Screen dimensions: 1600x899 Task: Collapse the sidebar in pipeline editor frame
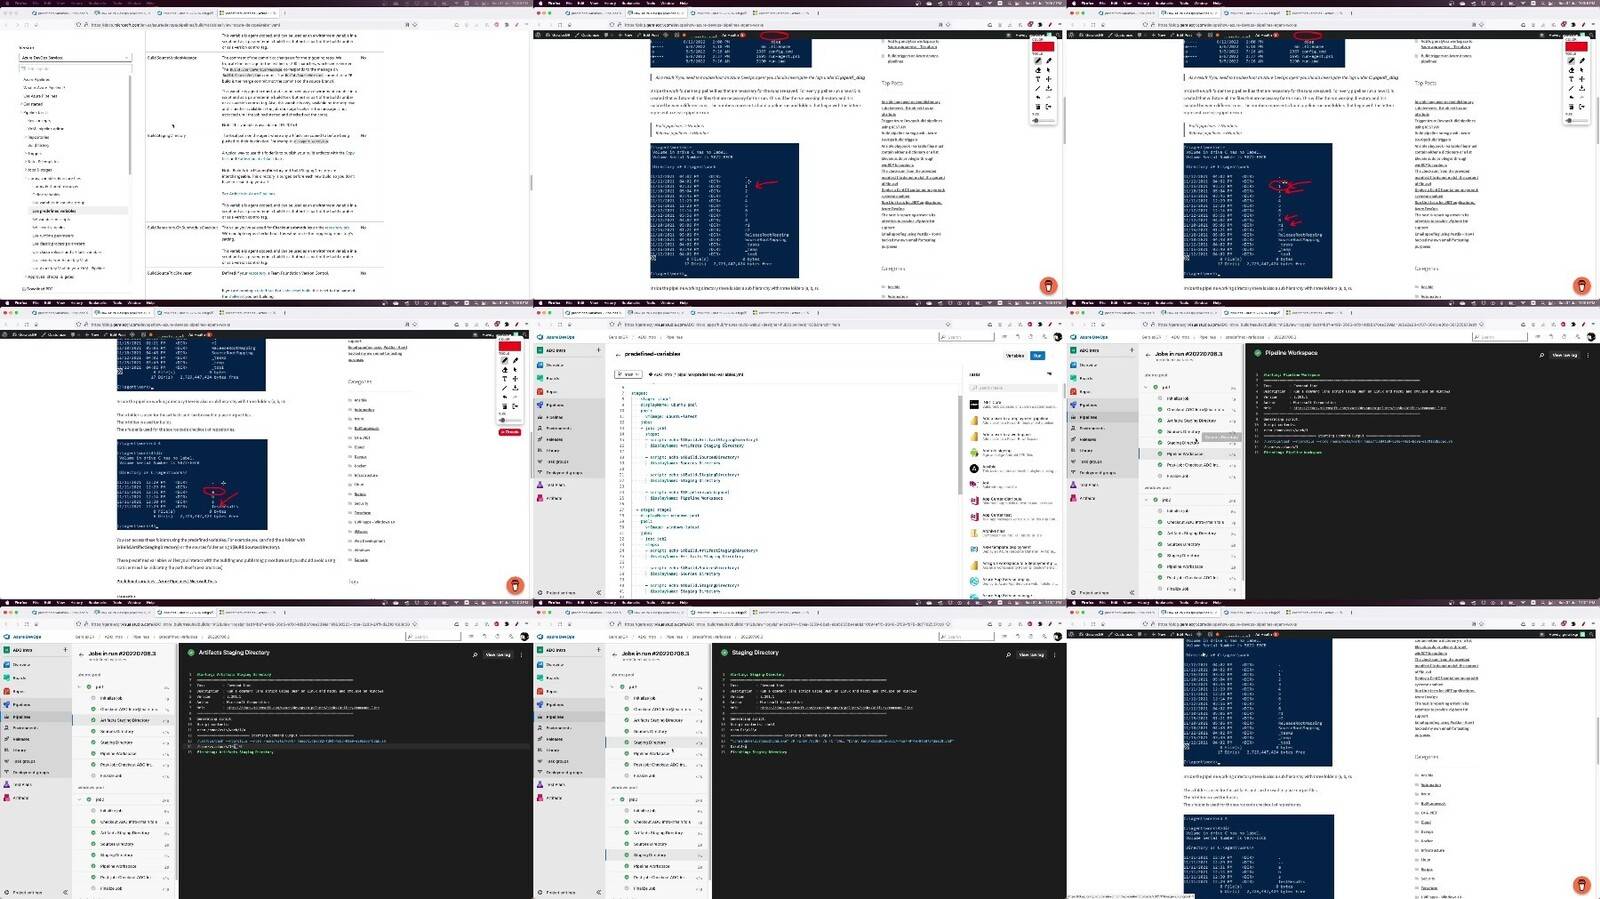(x=599, y=593)
